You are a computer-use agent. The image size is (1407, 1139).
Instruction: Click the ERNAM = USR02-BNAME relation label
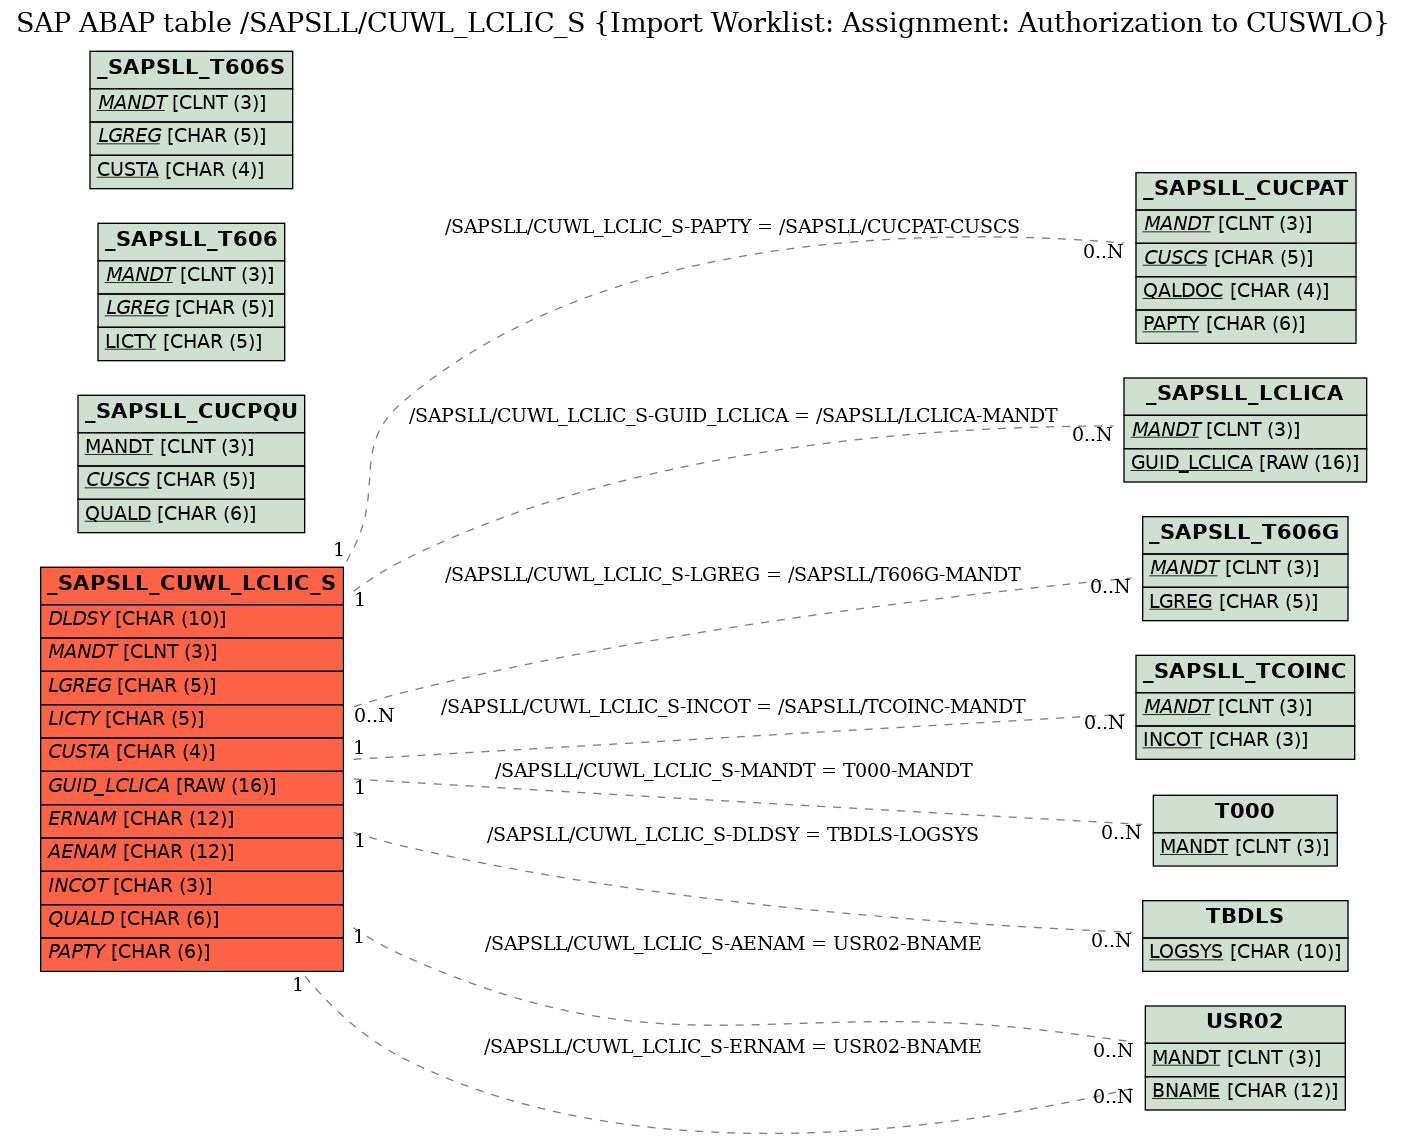[x=733, y=1047]
